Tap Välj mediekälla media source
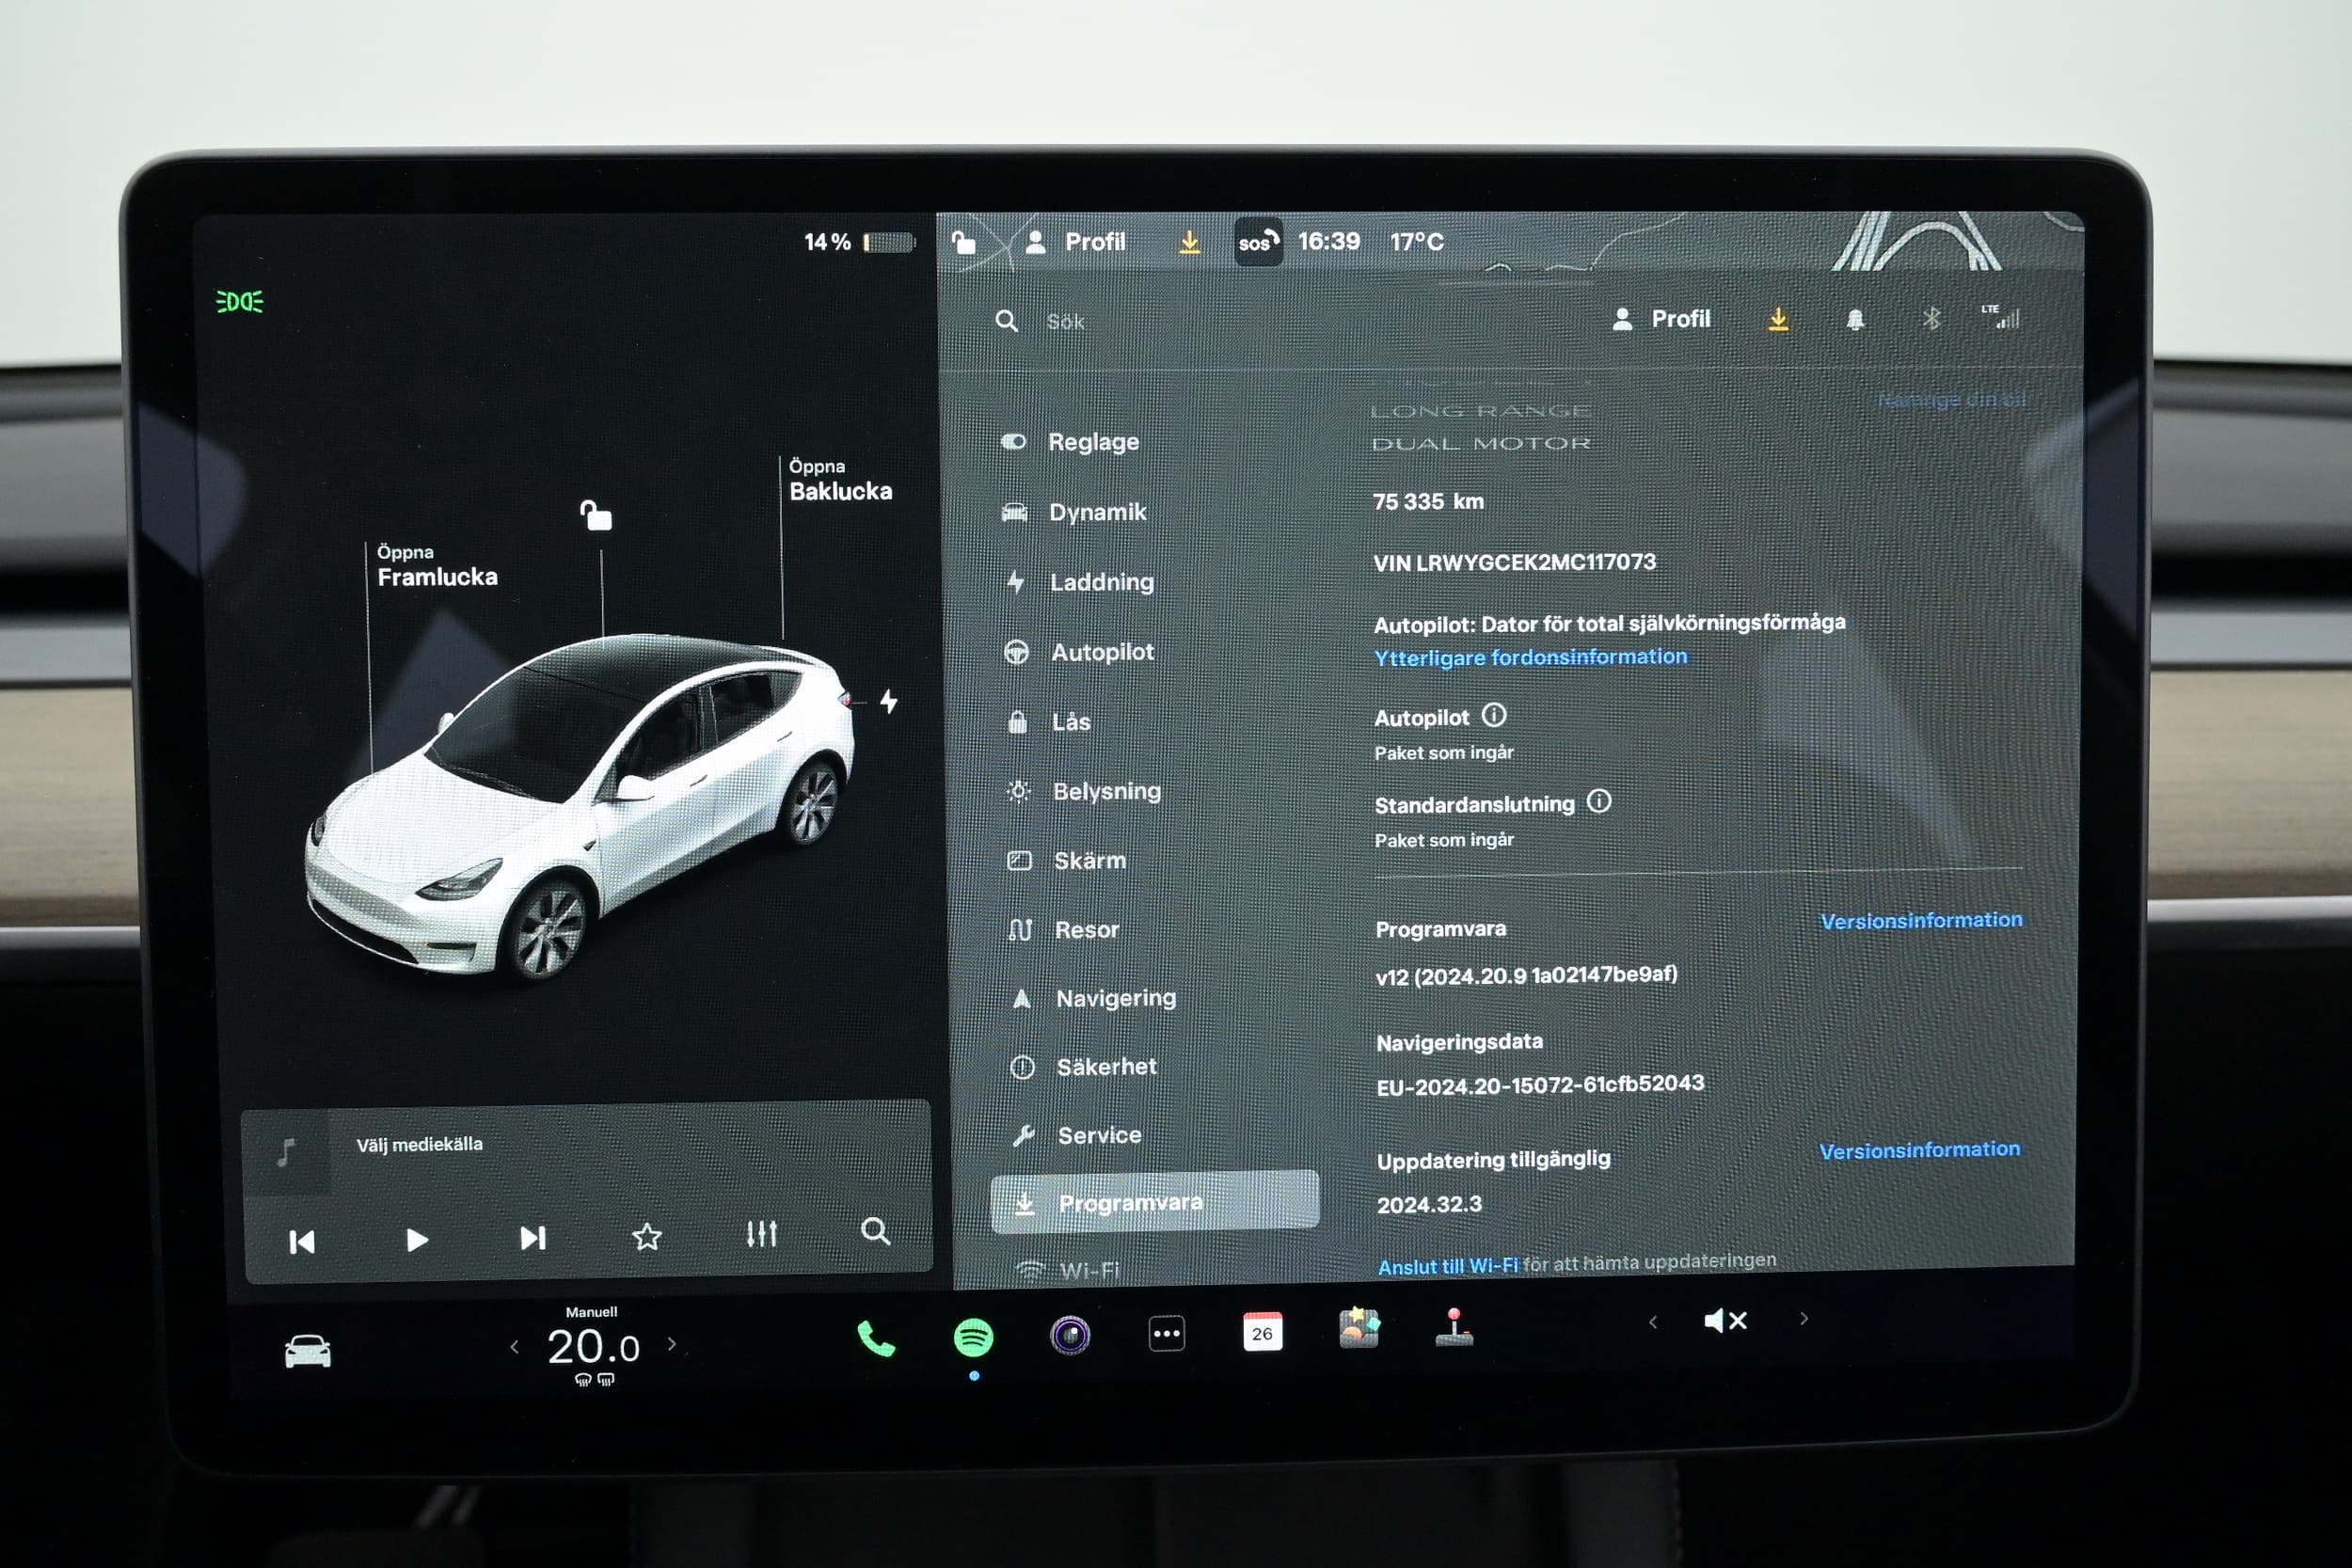The image size is (2352, 1568). point(419,1144)
